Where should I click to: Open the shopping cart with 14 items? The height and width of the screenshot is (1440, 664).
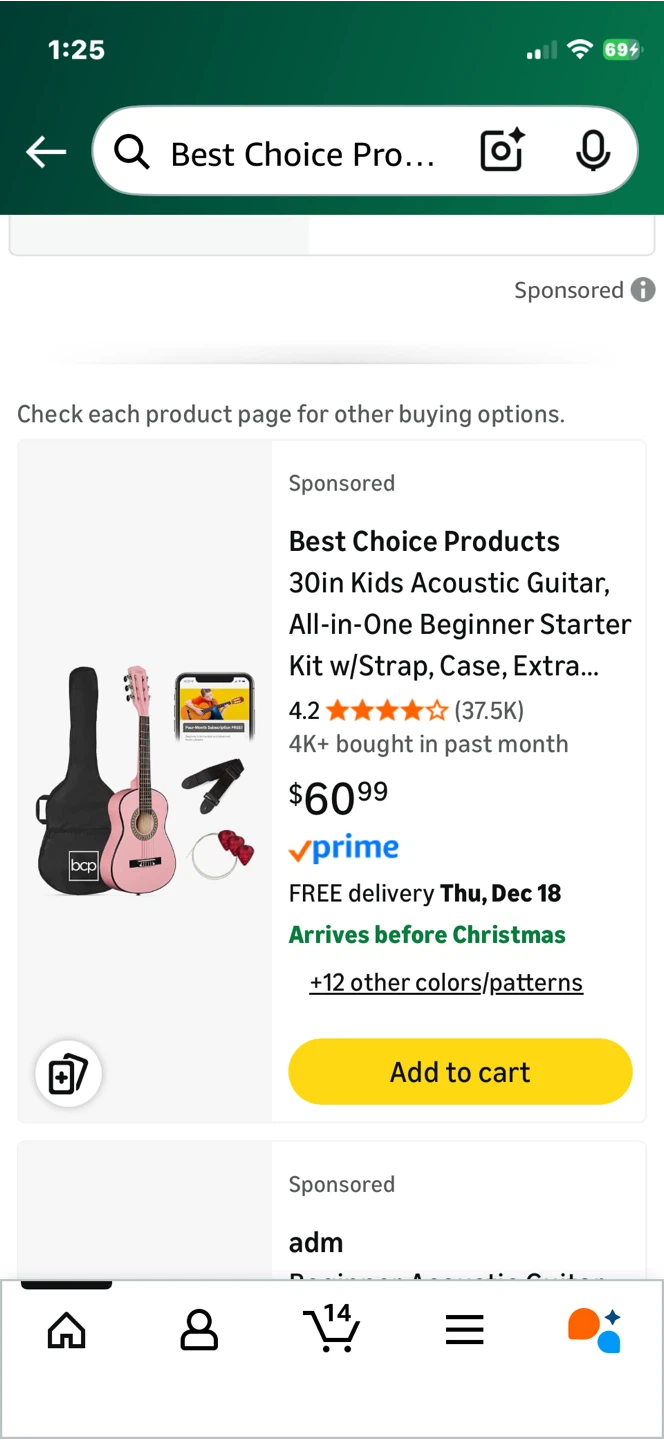[x=331, y=1328]
